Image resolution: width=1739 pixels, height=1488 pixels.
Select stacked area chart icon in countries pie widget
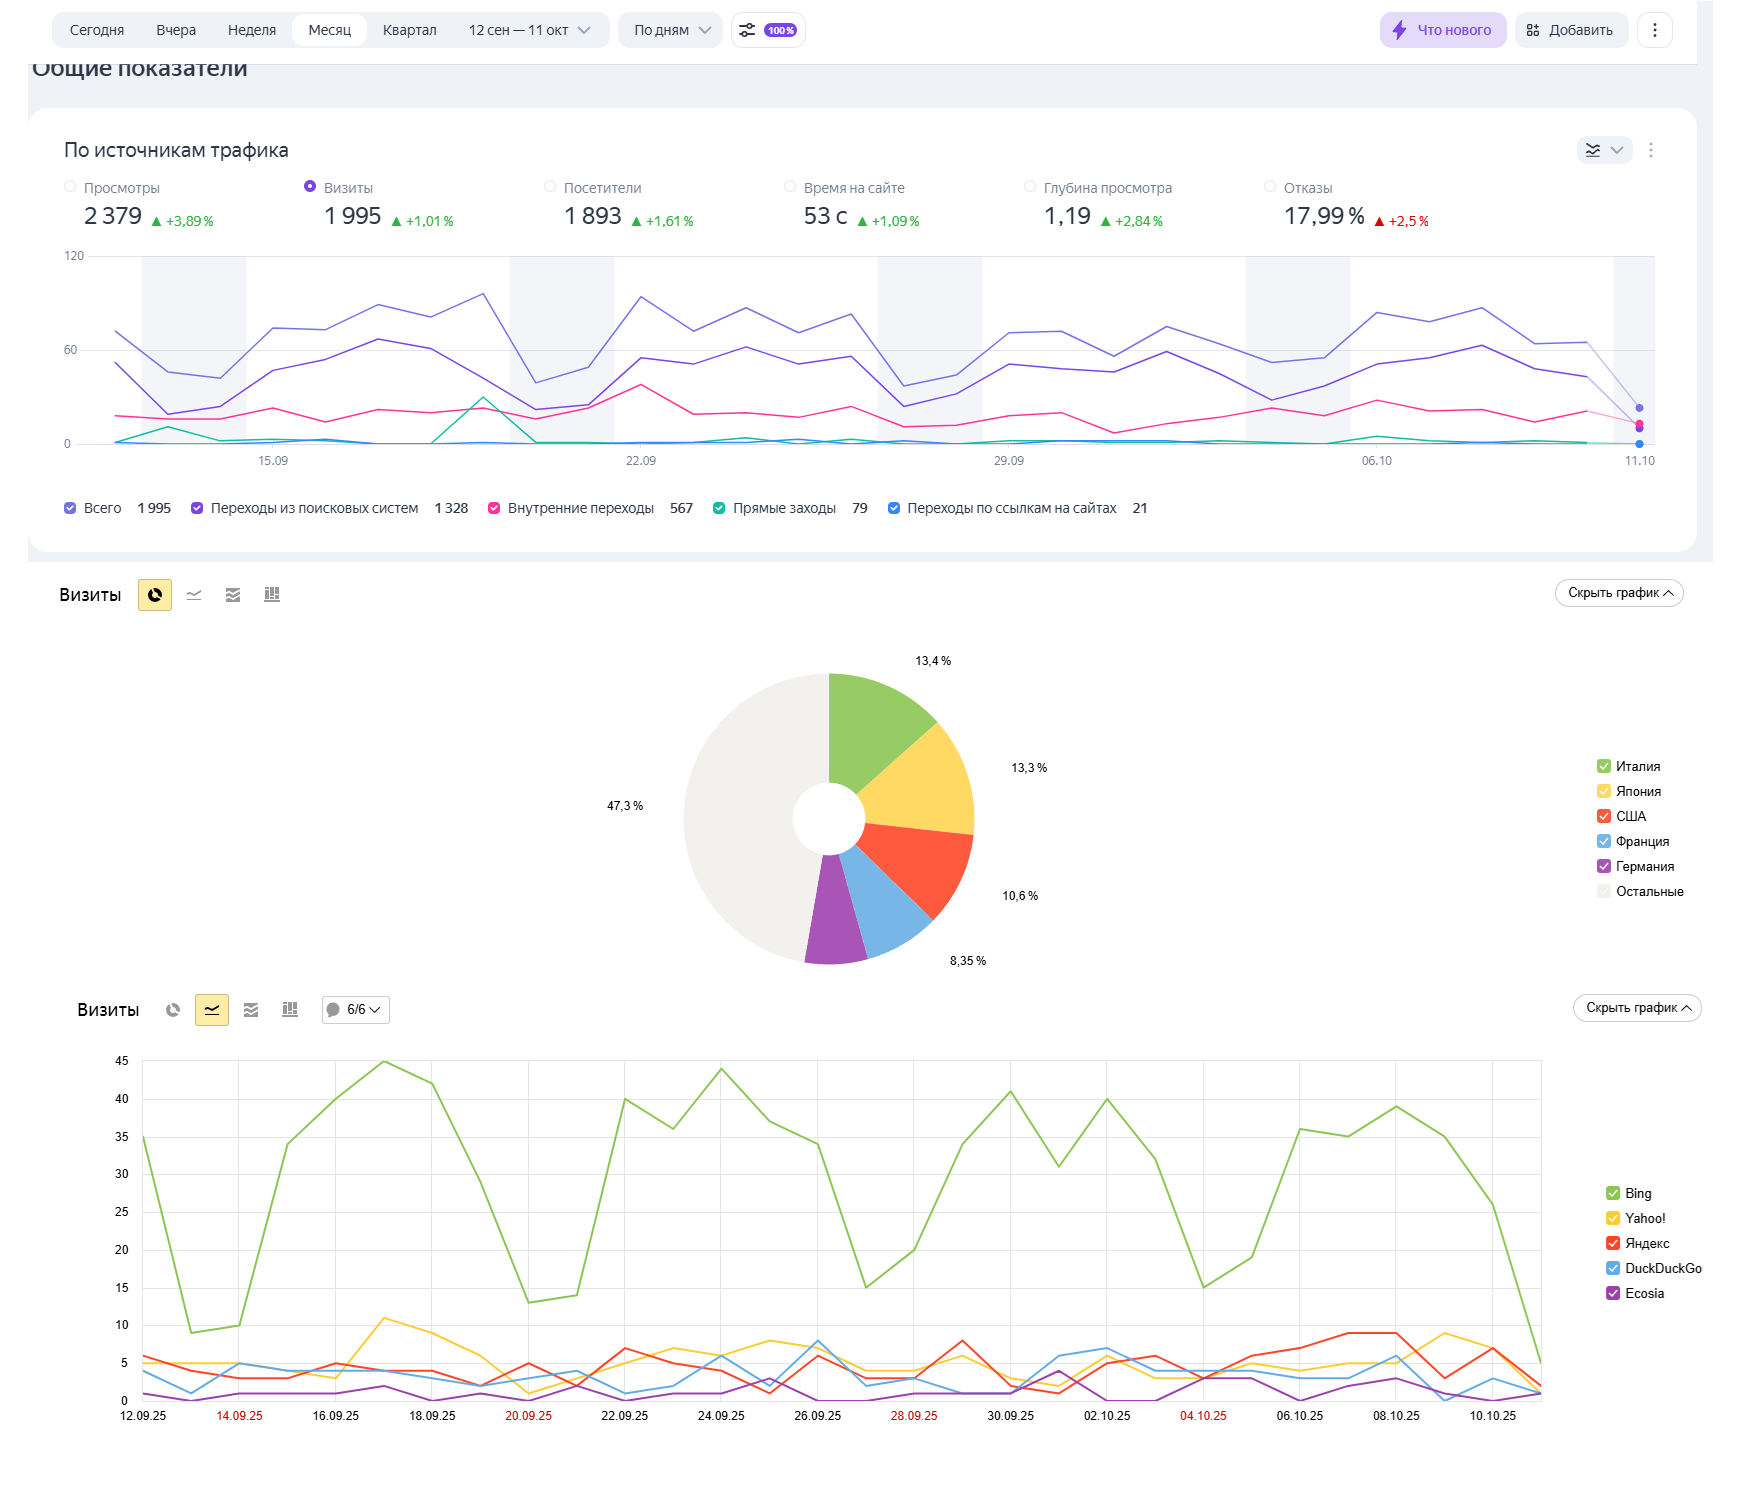pyautogui.click(x=233, y=595)
